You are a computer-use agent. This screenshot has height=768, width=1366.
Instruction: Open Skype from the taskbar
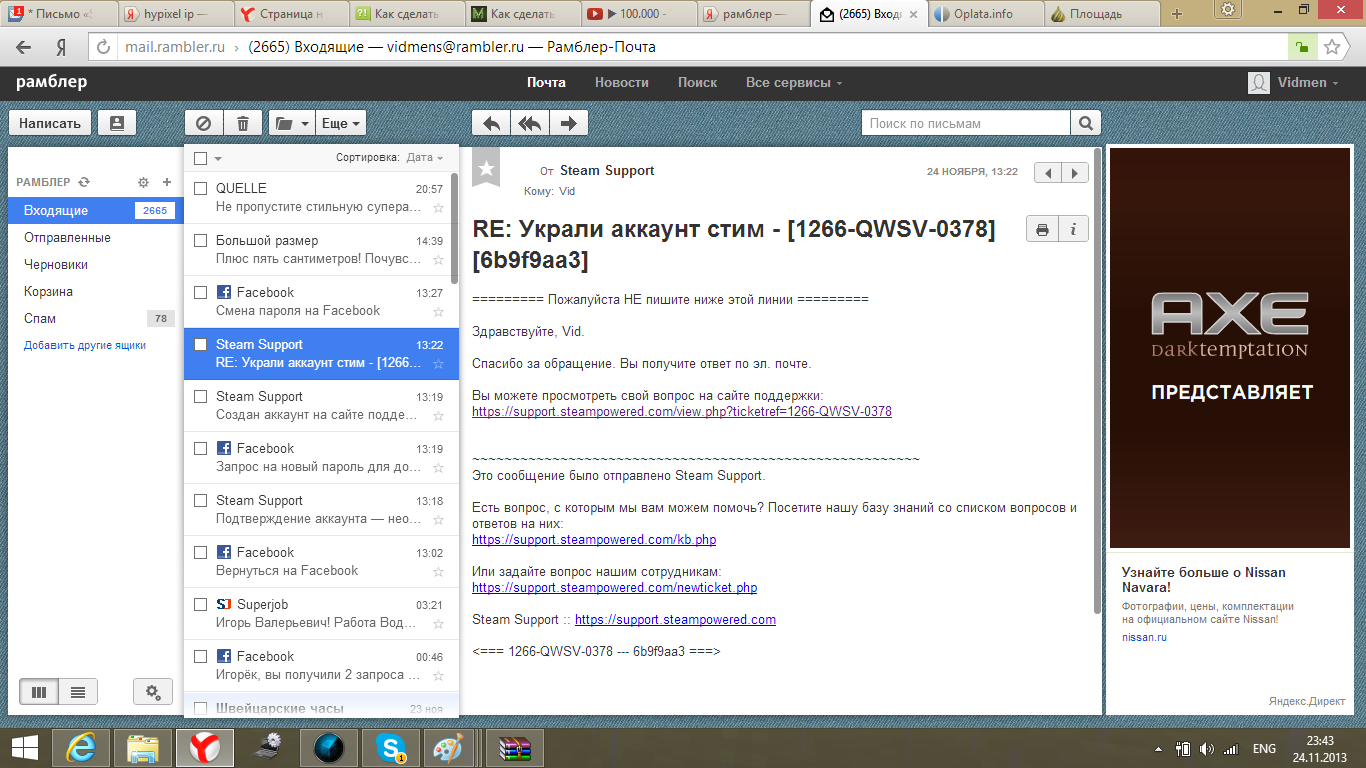[x=391, y=747]
